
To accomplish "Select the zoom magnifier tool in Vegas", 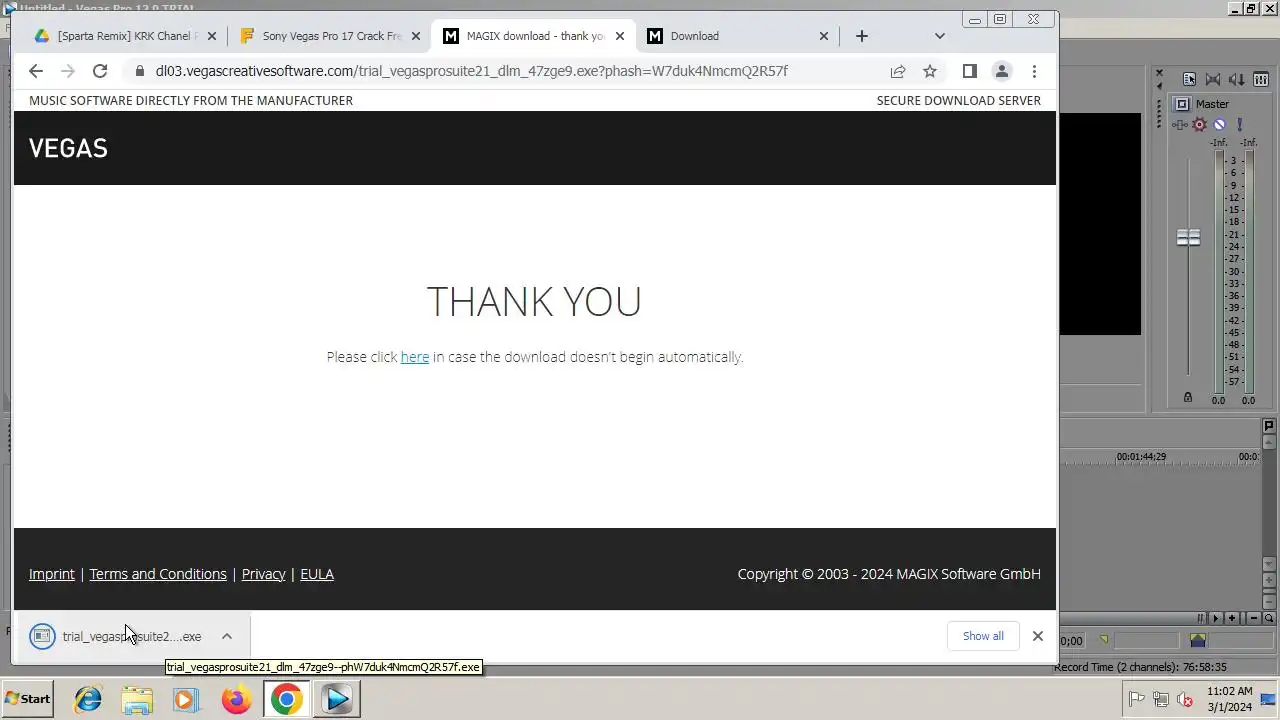I will (1269, 618).
